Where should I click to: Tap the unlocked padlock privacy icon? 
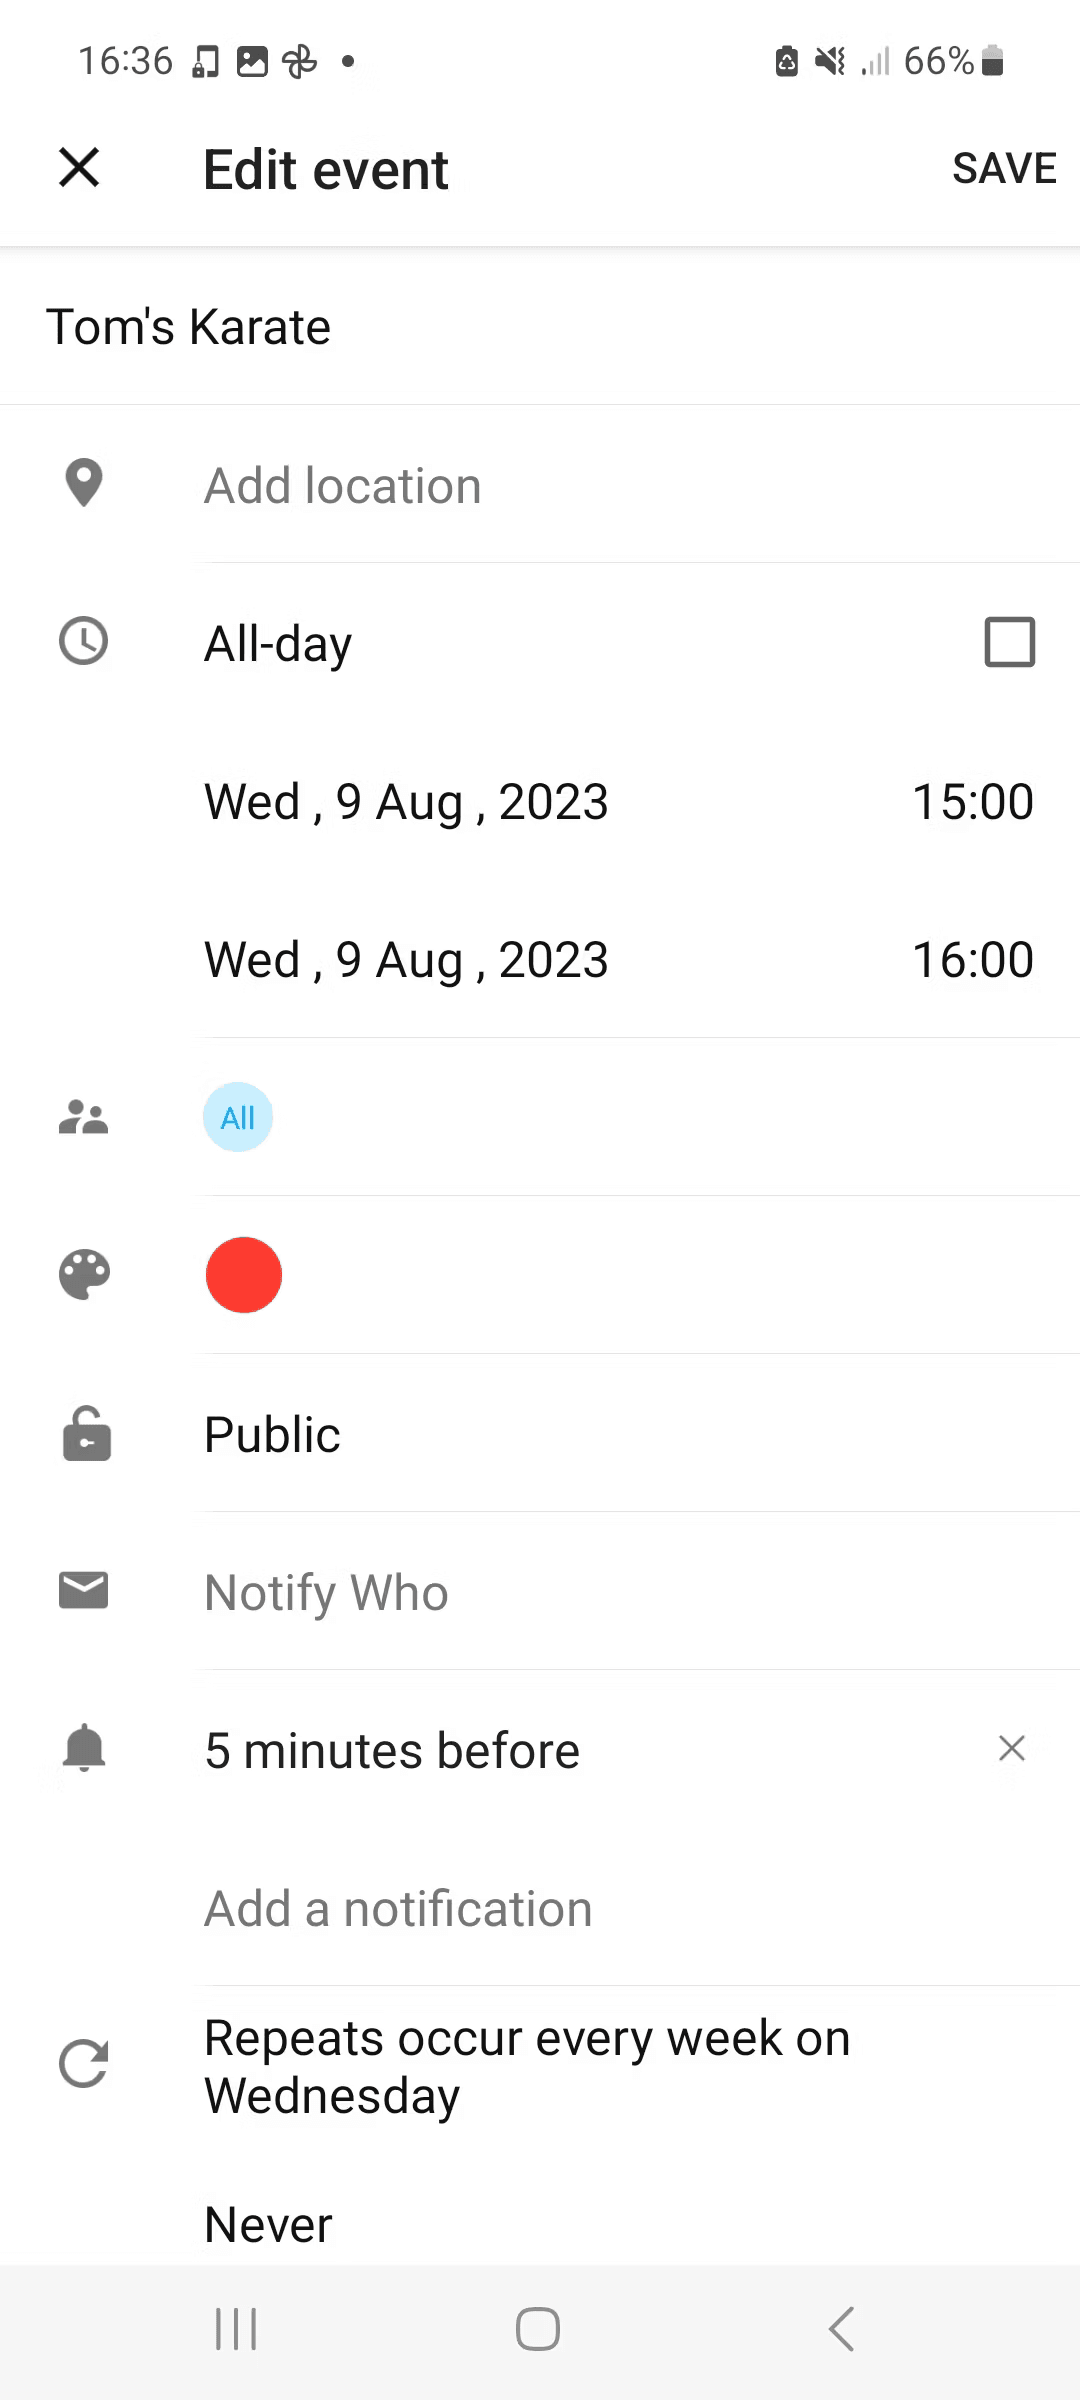point(86,1433)
